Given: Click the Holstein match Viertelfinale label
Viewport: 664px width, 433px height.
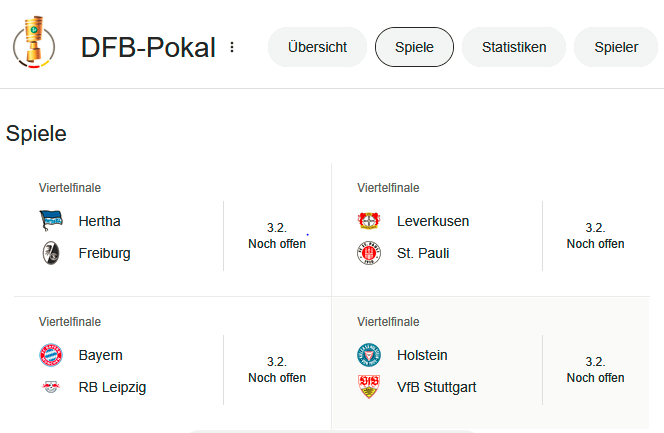Looking at the screenshot, I should pos(388,322).
